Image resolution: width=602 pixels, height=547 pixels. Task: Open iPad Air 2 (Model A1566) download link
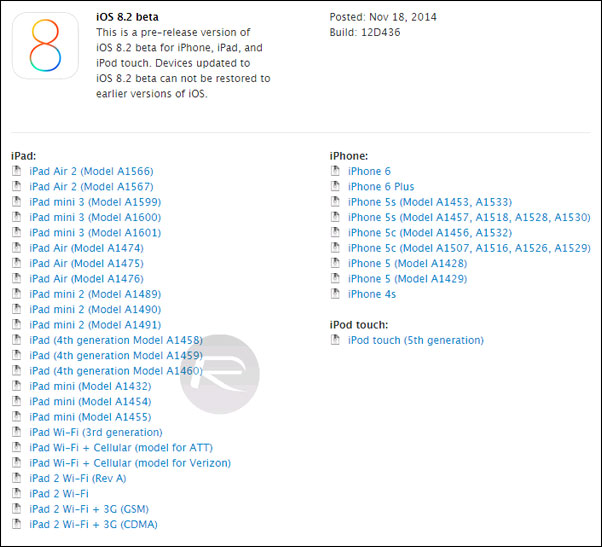coord(91,171)
